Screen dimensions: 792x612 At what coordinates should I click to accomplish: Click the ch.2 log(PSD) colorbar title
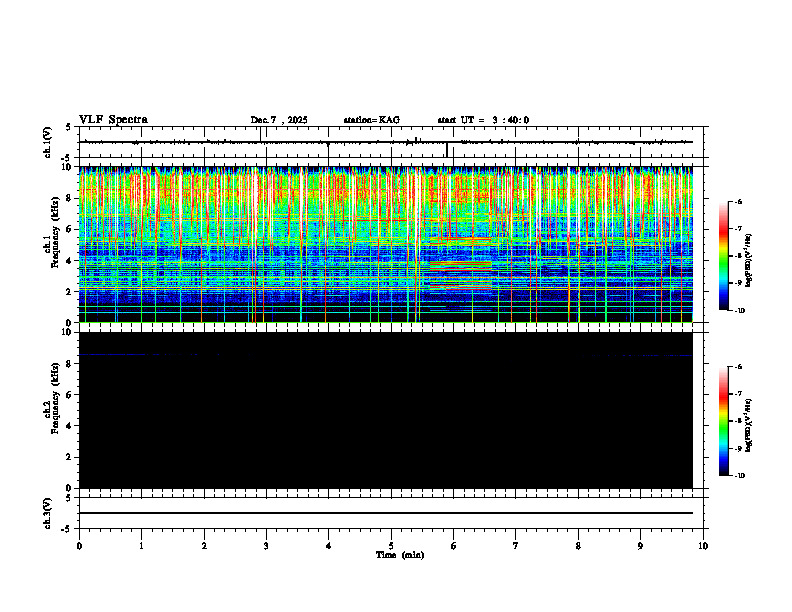[749, 425]
